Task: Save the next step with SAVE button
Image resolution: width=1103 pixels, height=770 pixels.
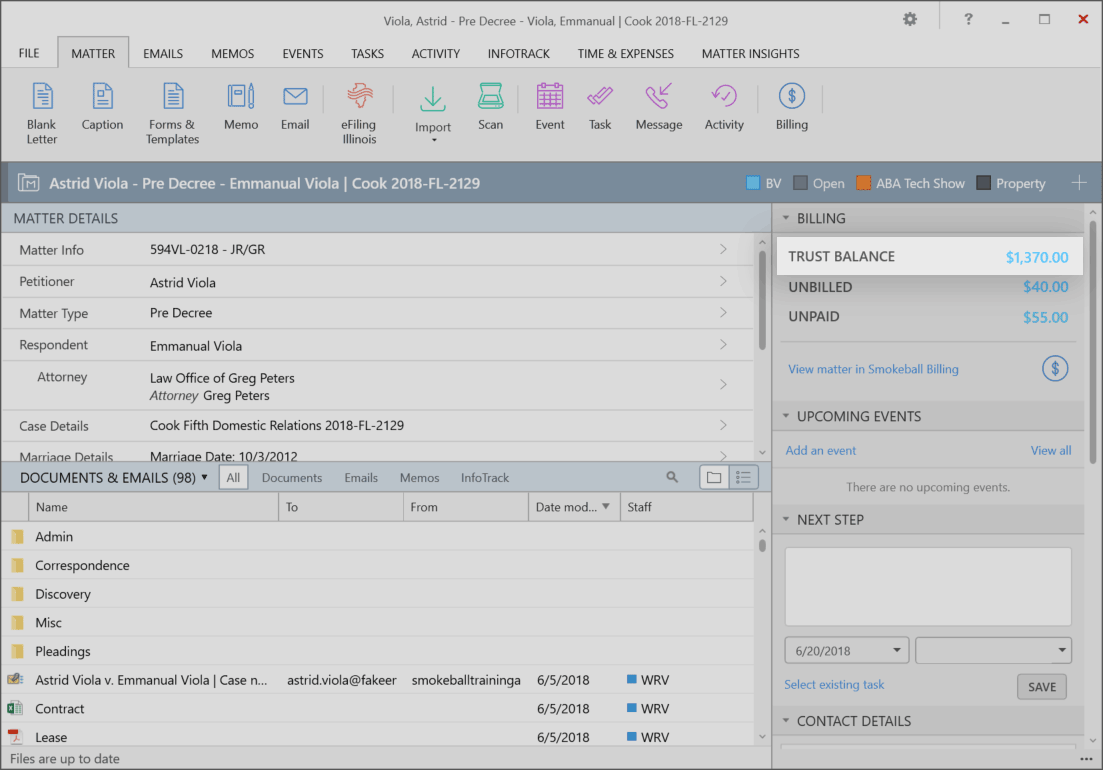Action: point(1041,687)
